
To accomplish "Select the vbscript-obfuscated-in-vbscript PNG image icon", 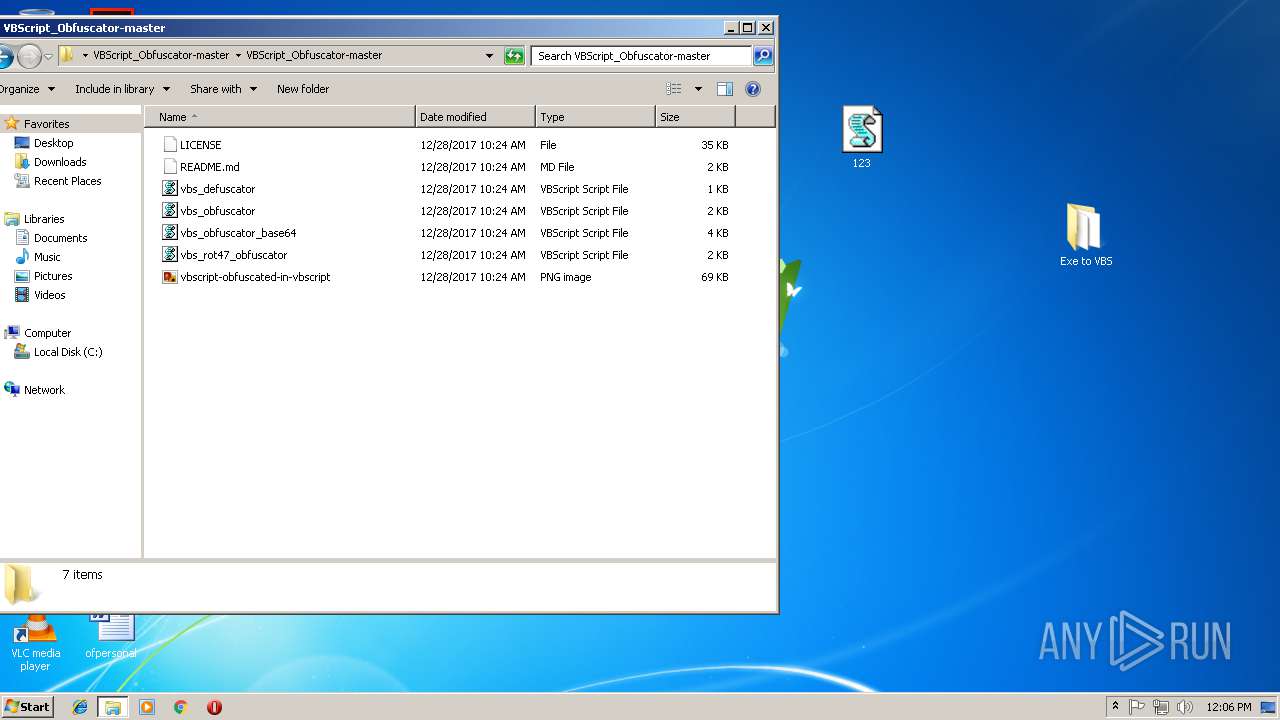I will 170,277.
